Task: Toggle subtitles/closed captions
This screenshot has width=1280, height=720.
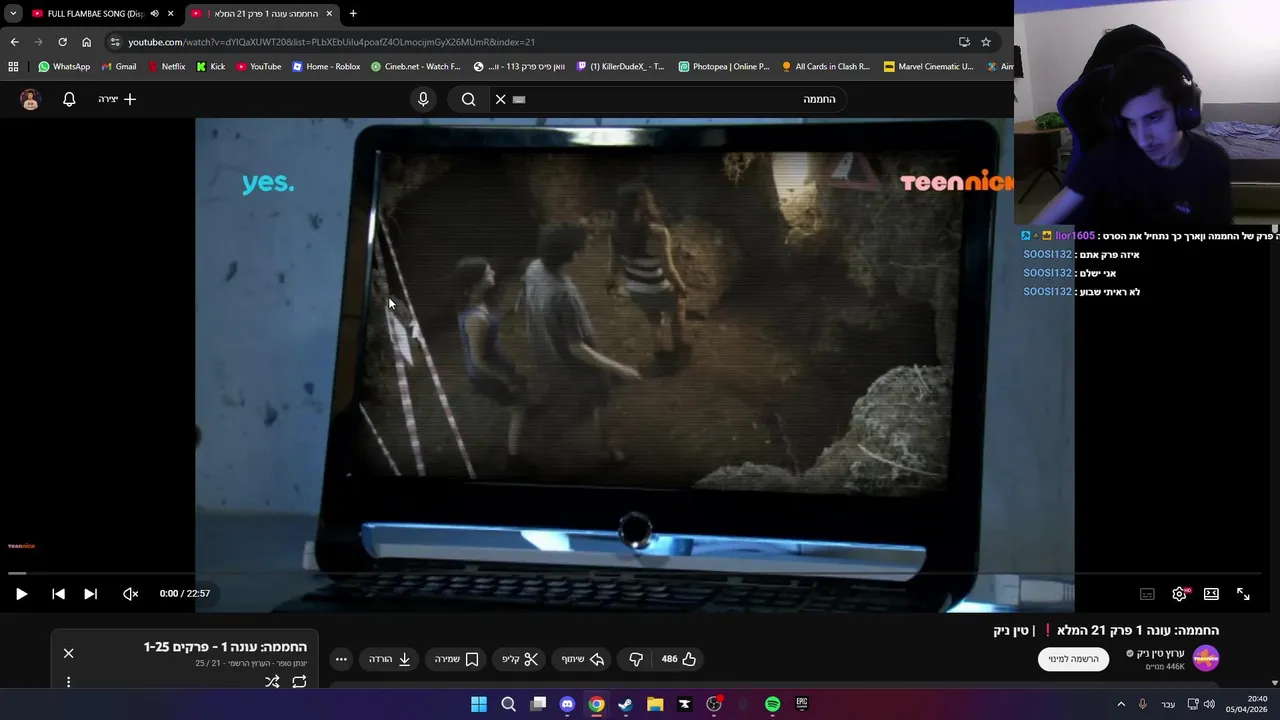Action: tap(1147, 594)
